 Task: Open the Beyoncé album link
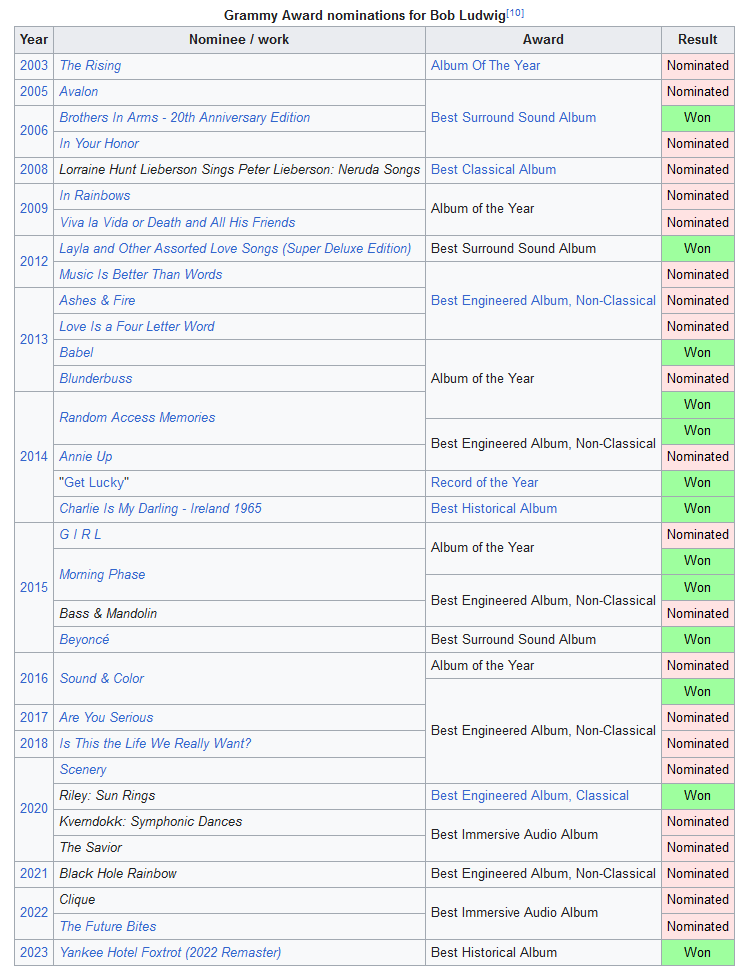click(84, 640)
